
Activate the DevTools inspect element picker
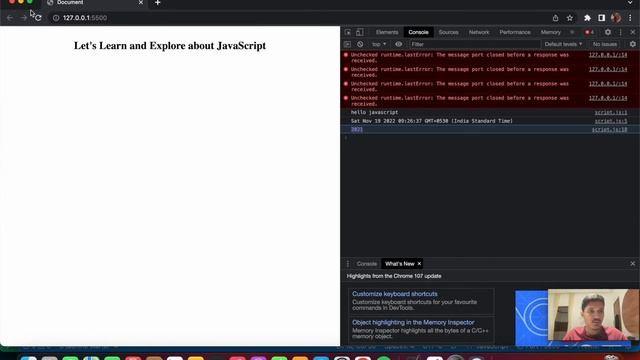point(348,32)
